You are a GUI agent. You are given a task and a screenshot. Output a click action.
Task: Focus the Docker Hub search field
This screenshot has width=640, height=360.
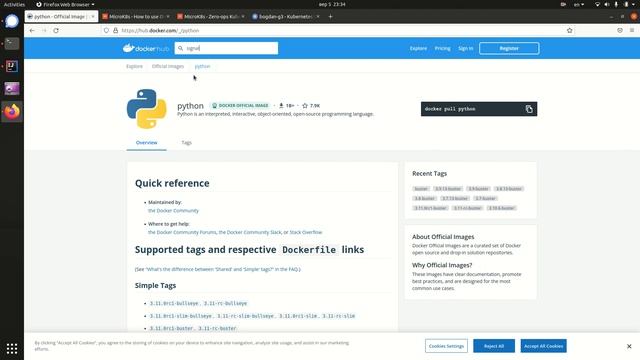coord(226,48)
